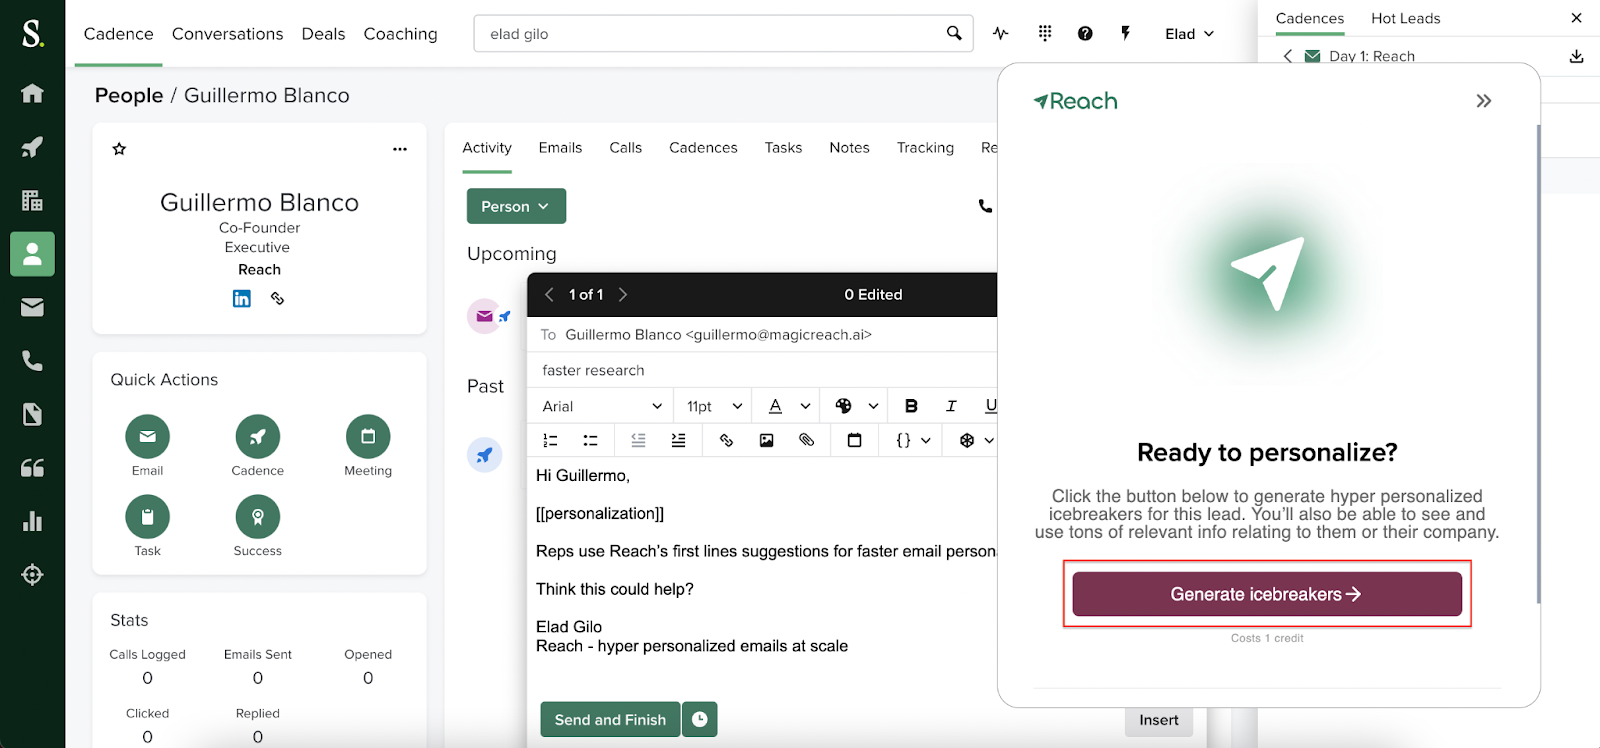Open the quotation marks icon in the sidebar
Viewport: 1600px width, 748px height.
click(x=32, y=468)
